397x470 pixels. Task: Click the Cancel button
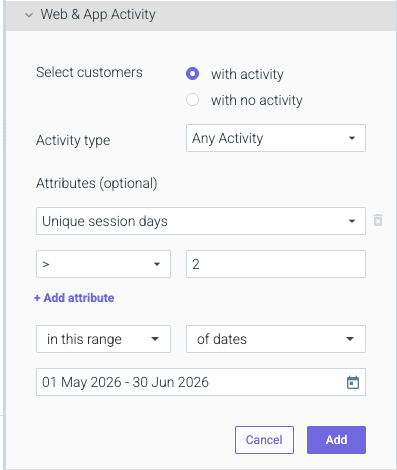264,440
